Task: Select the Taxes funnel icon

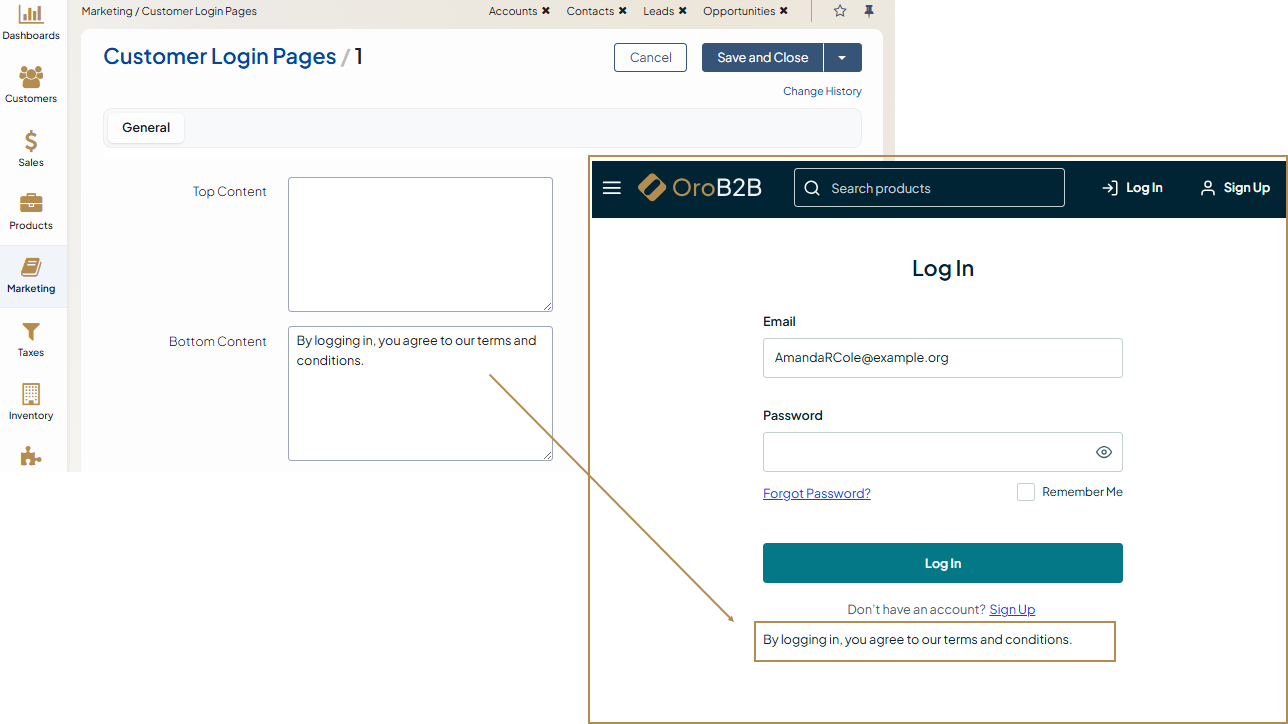Action: click(x=31, y=331)
